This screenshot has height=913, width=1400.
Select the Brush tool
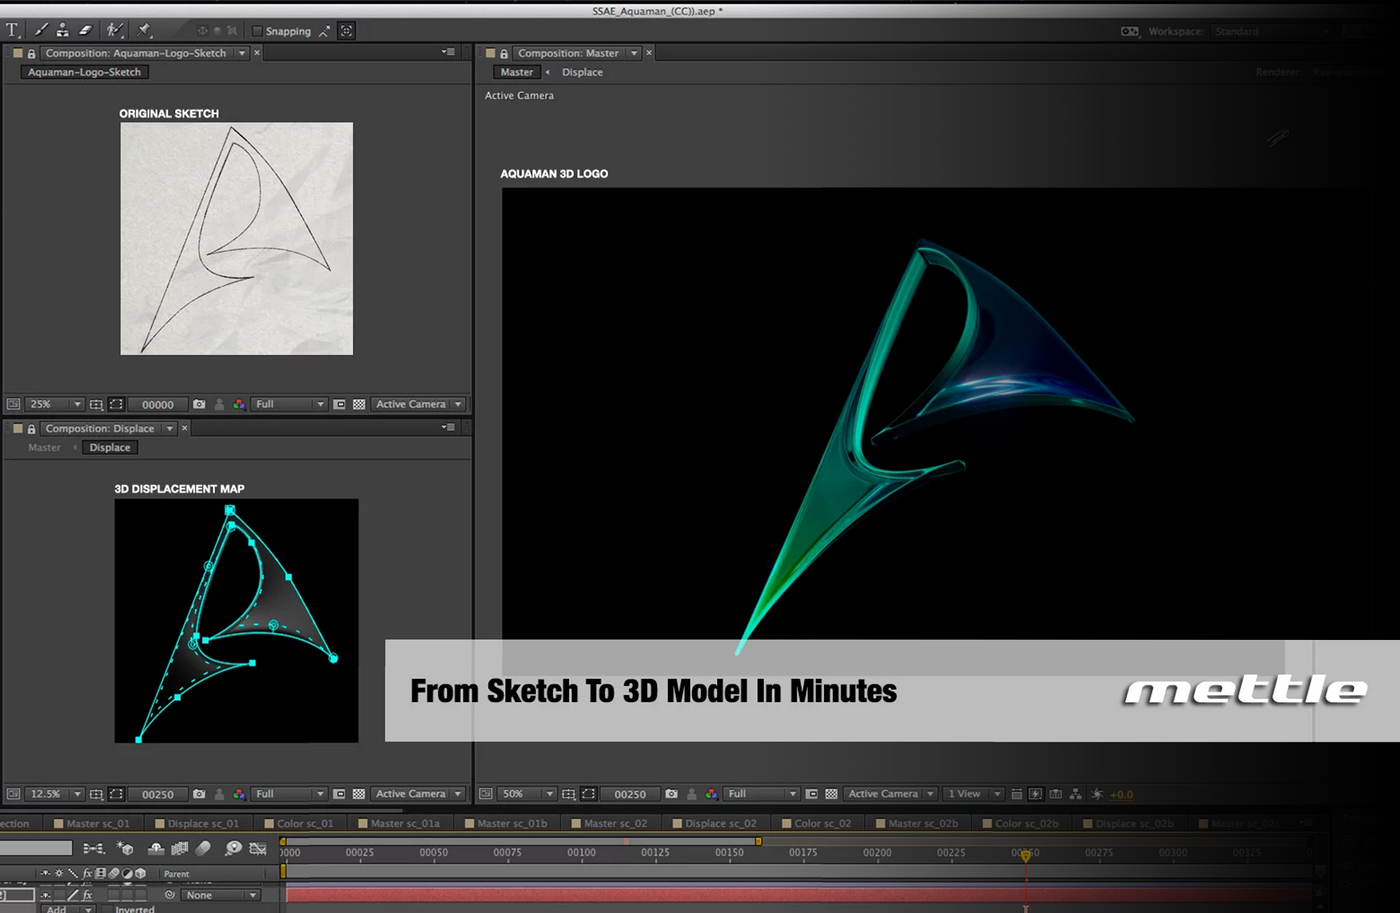pos(41,31)
